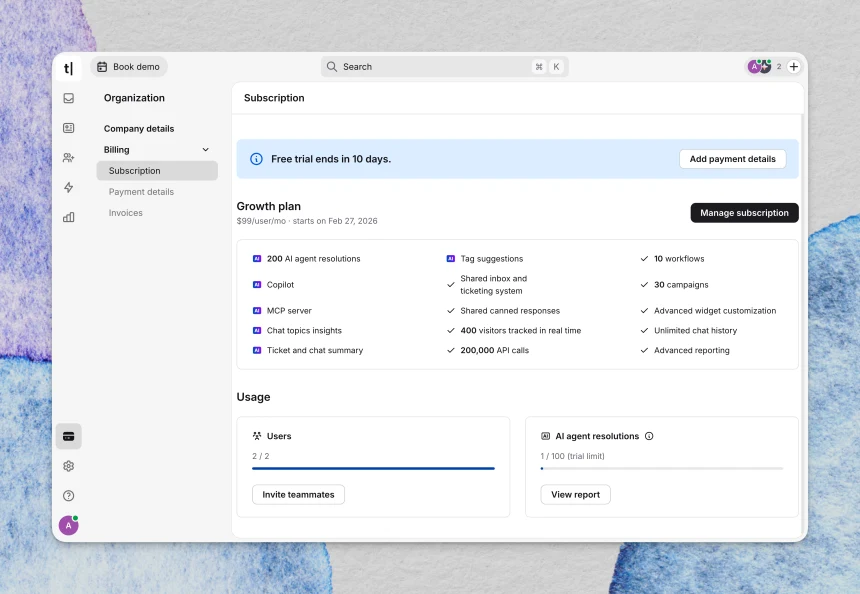Click the app logo in the top-left corner
This screenshot has width=860, height=594.
click(68, 68)
